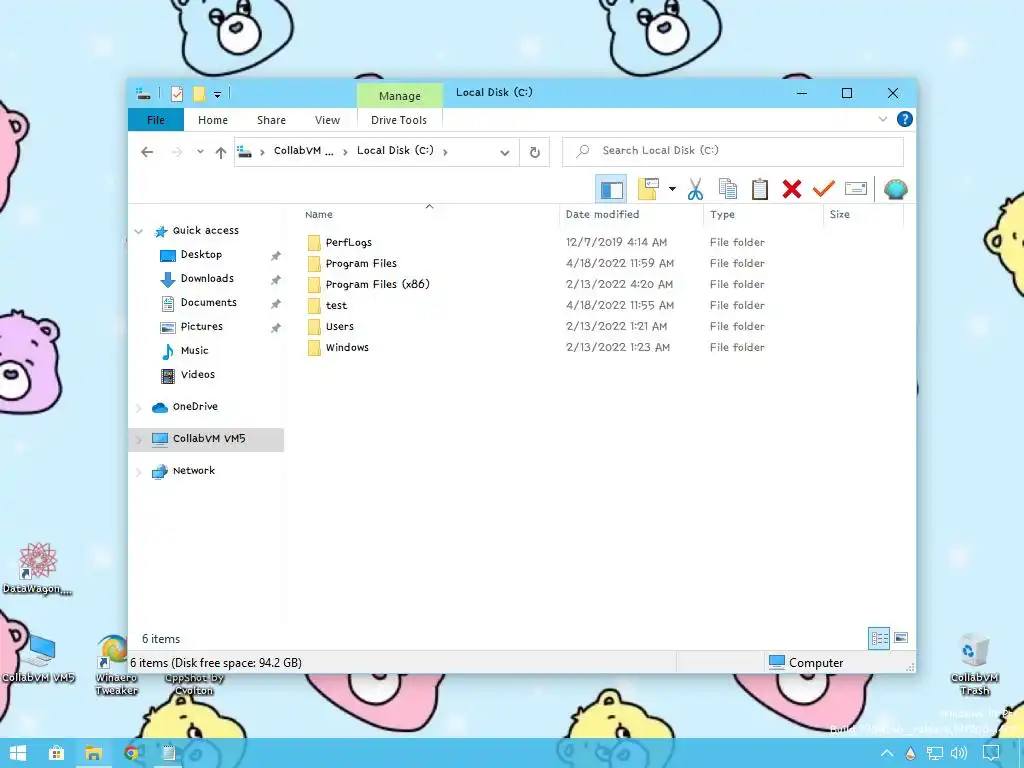Show hidden tray icons chevron
Image resolution: width=1024 pixels, height=768 pixels.
coord(887,754)
